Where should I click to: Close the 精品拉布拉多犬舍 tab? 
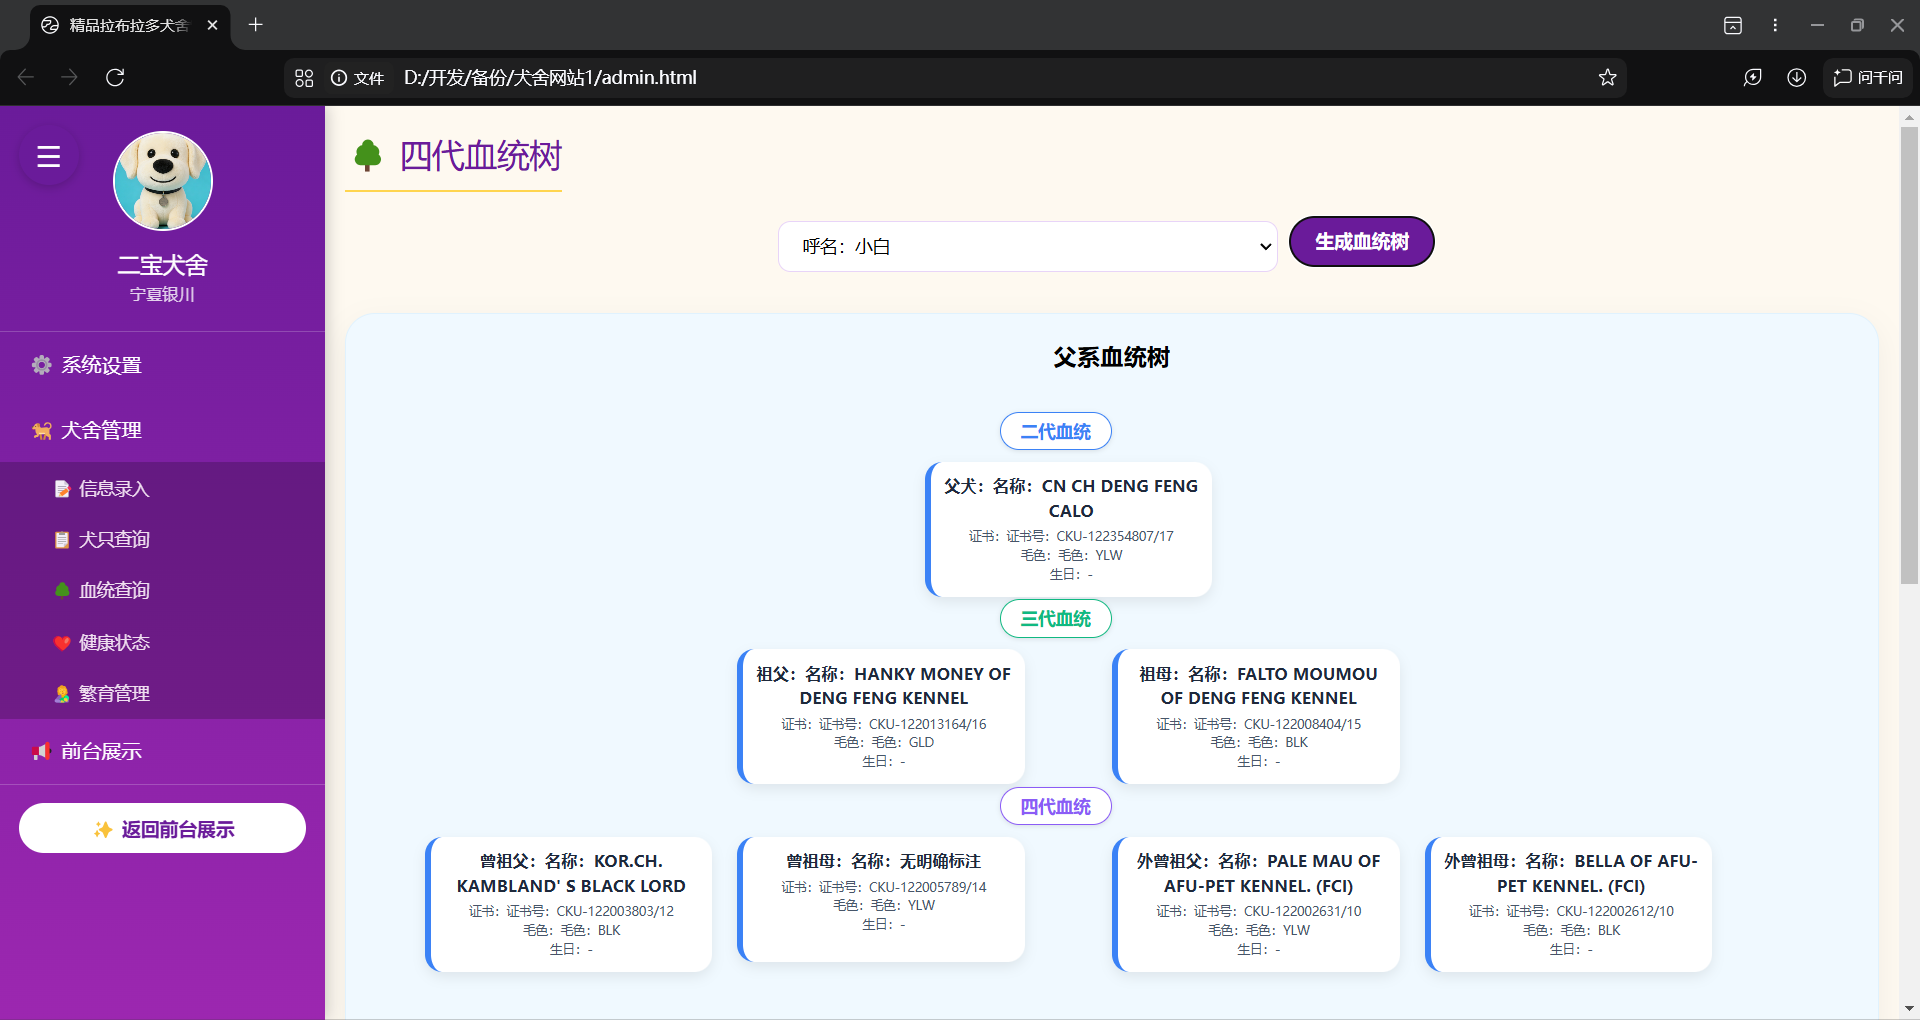pyautogui.click(x=212, y=25)
